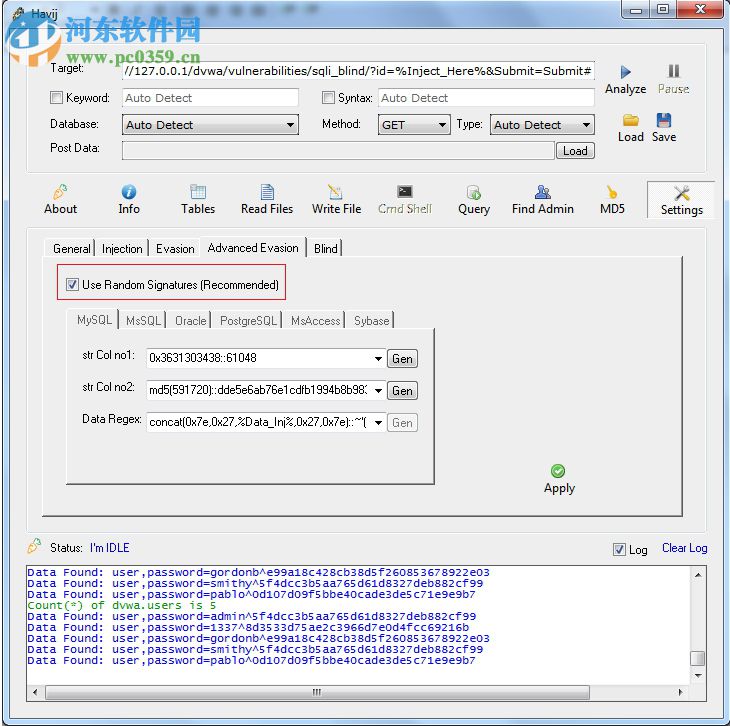
Task: Click Gen button for Data Regex
Action: [x=402, y=423]
